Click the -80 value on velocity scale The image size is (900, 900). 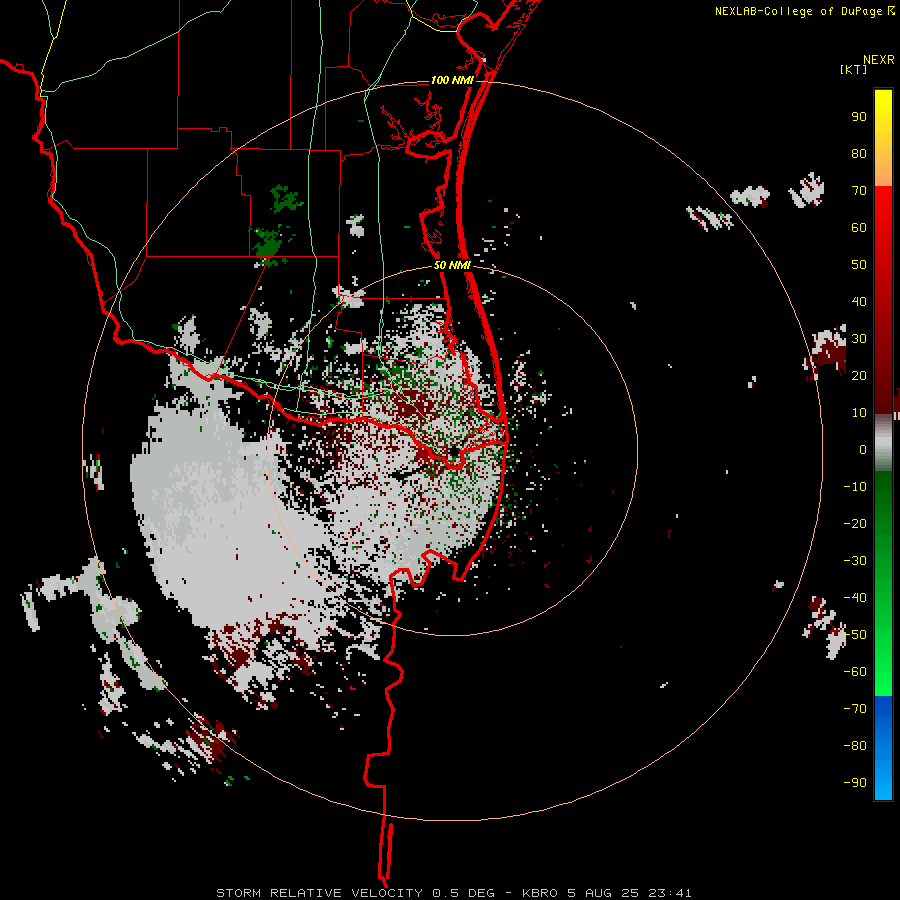coord(855,746)
